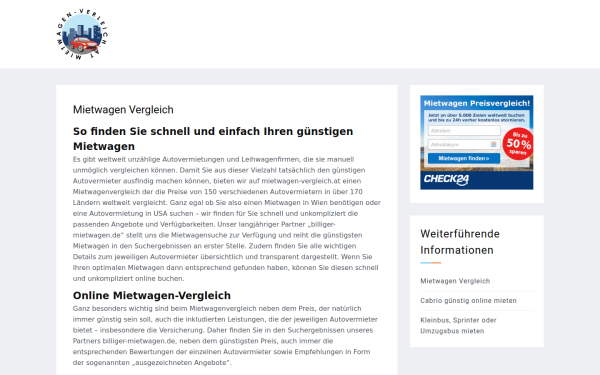Focus the Abholdatum date field

pyautogui.click(x=464, y=145)
